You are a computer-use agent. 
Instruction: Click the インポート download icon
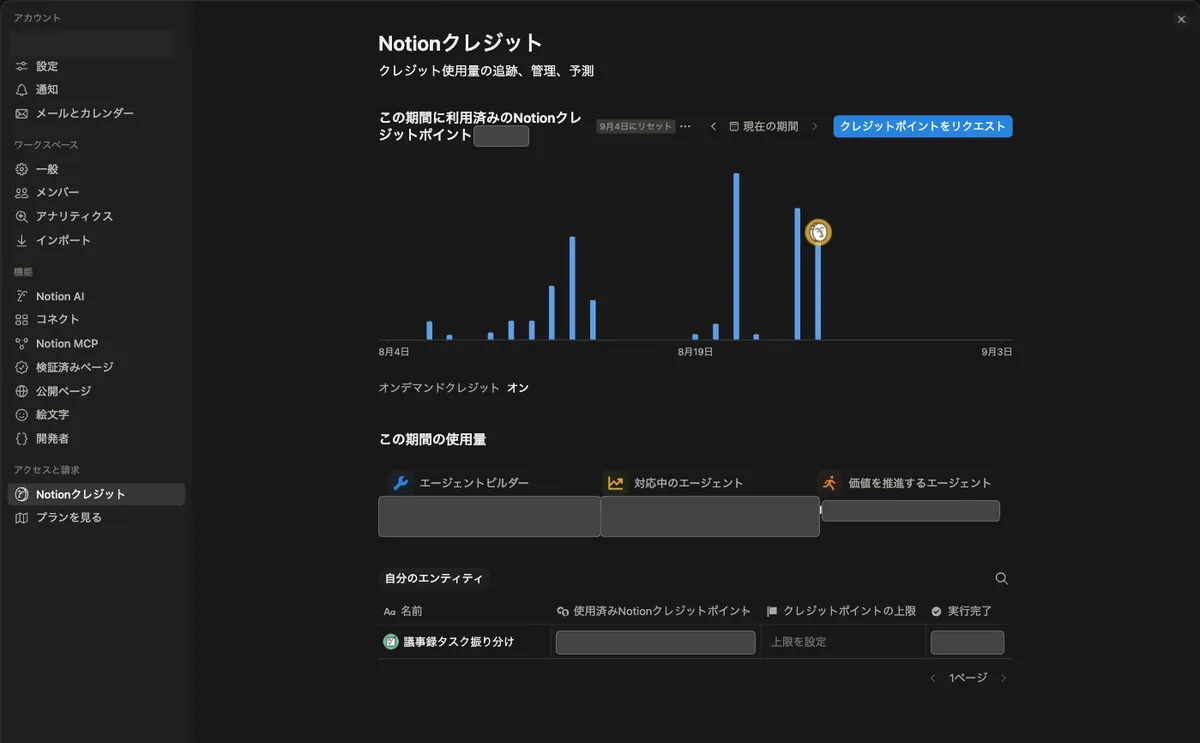coord(22,240)
